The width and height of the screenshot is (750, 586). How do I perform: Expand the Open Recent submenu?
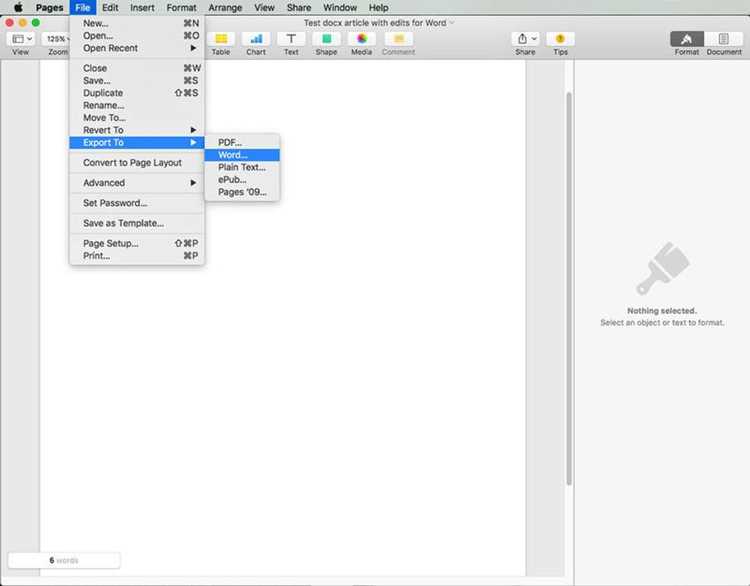pyautogui.click(x=137, y=48)
